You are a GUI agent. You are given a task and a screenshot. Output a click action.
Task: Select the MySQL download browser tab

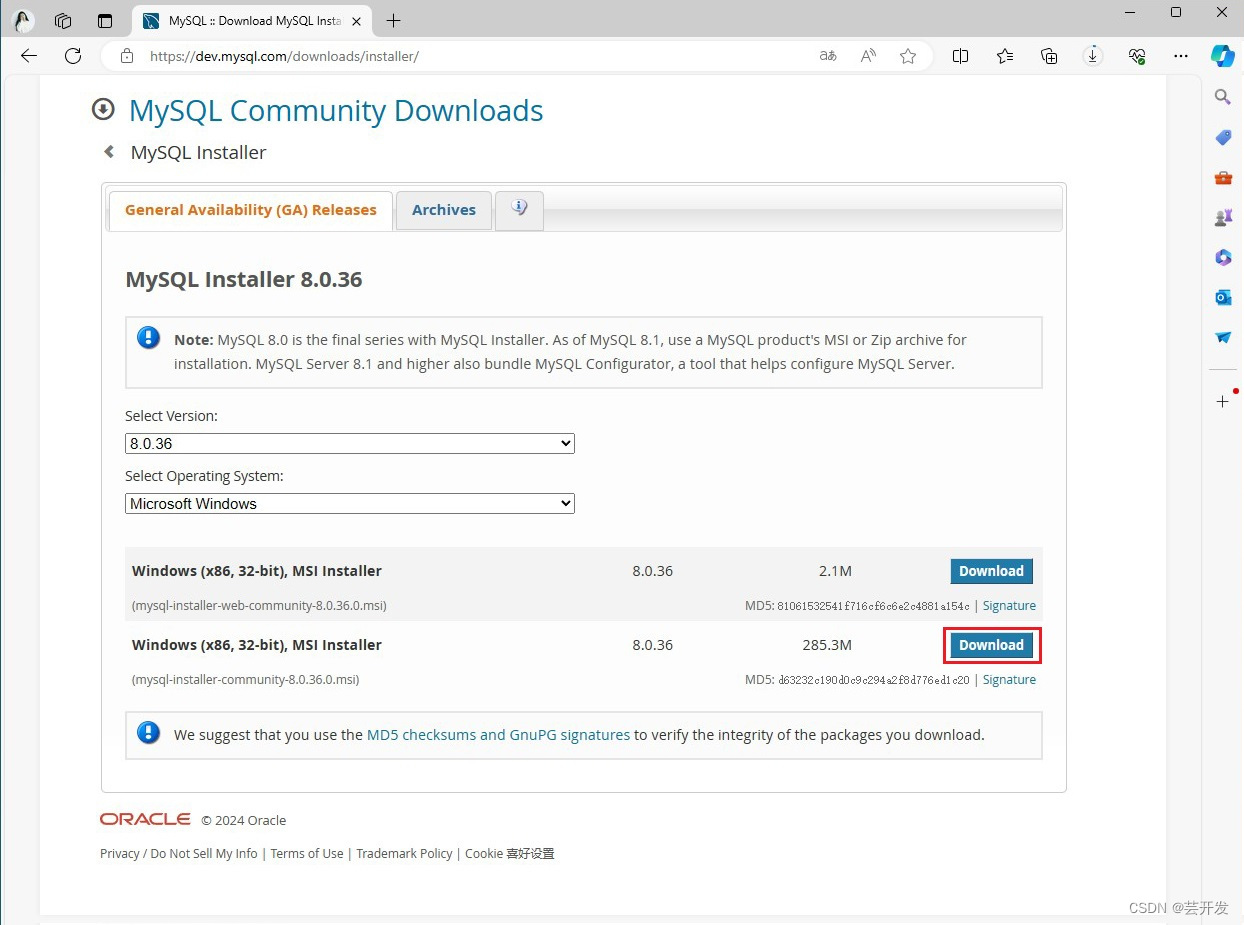(x=251, y=21)
